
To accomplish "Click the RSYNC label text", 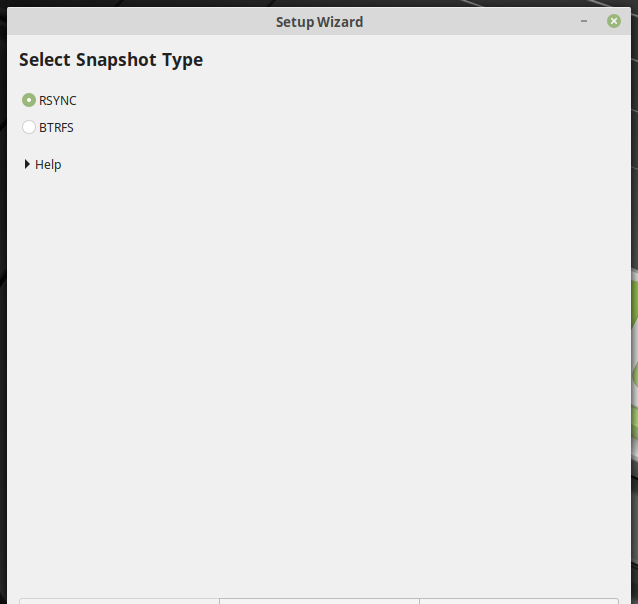I will click(58, 100).
